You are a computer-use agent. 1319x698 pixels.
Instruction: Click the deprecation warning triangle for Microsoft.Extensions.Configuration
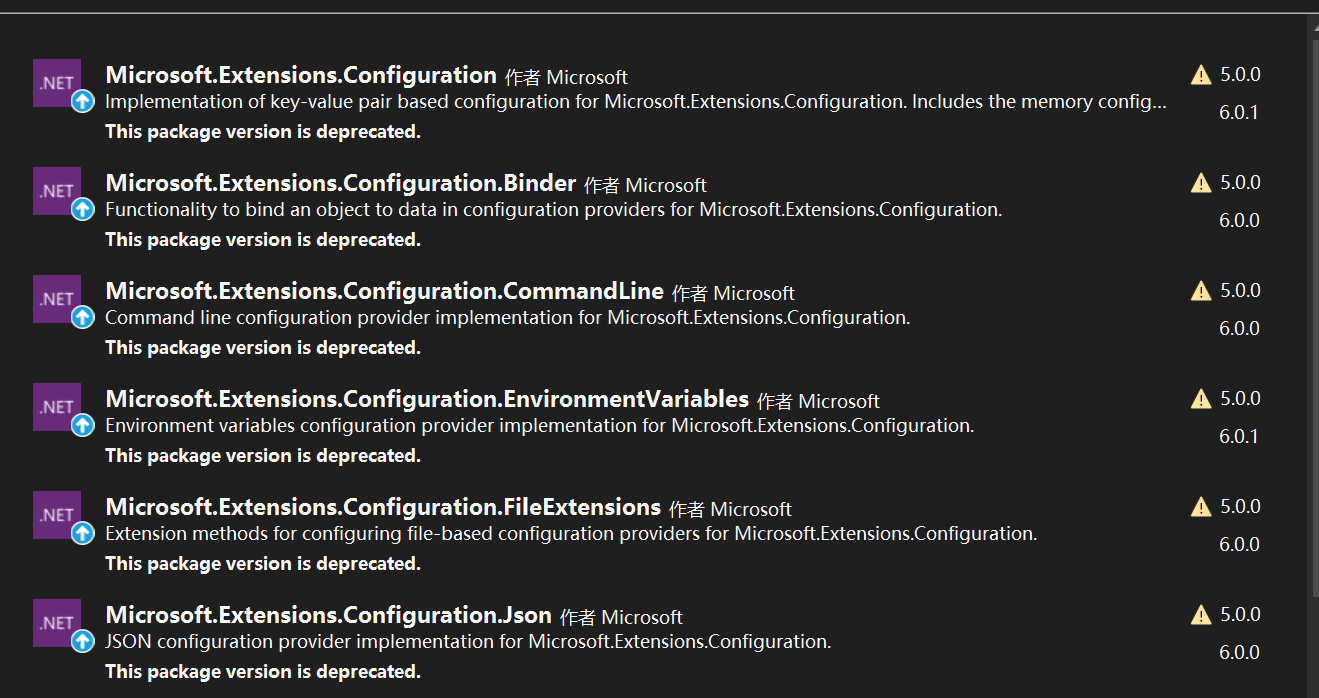[1201, 75]
